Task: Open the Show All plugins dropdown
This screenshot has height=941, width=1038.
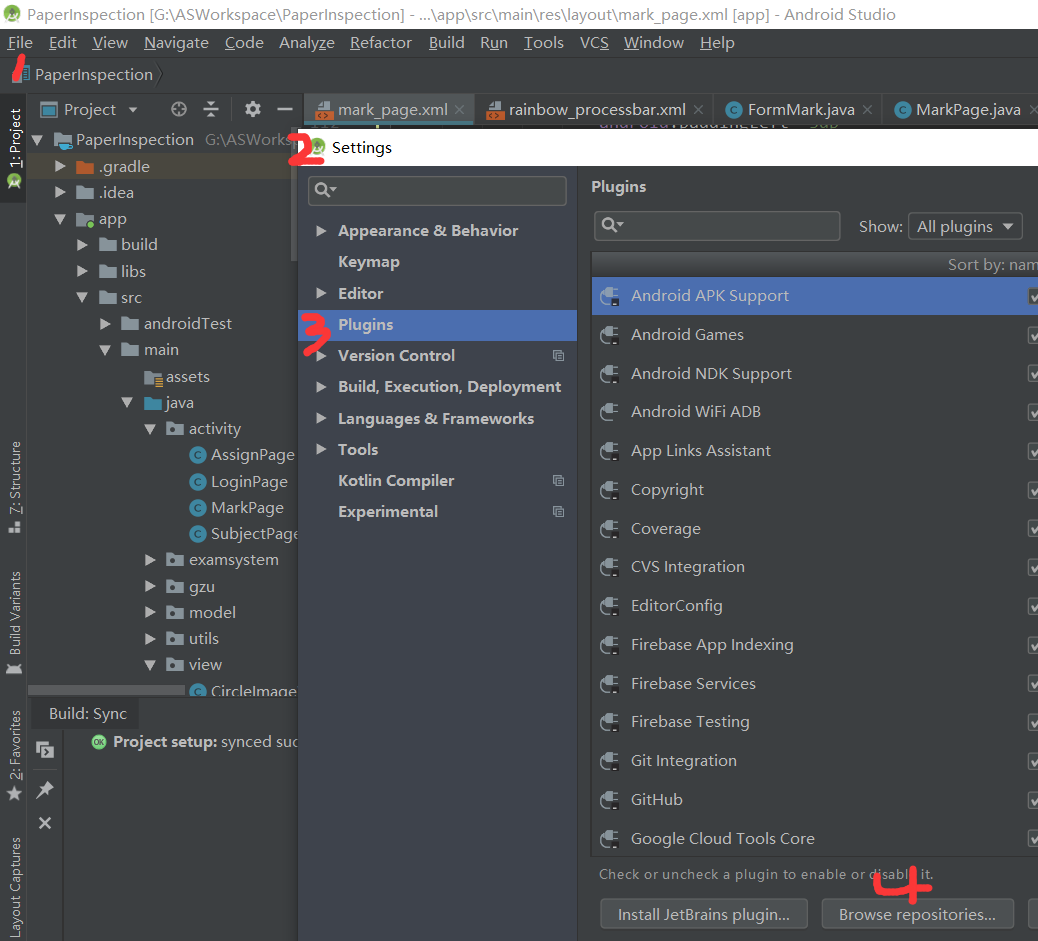Action: 965,226
